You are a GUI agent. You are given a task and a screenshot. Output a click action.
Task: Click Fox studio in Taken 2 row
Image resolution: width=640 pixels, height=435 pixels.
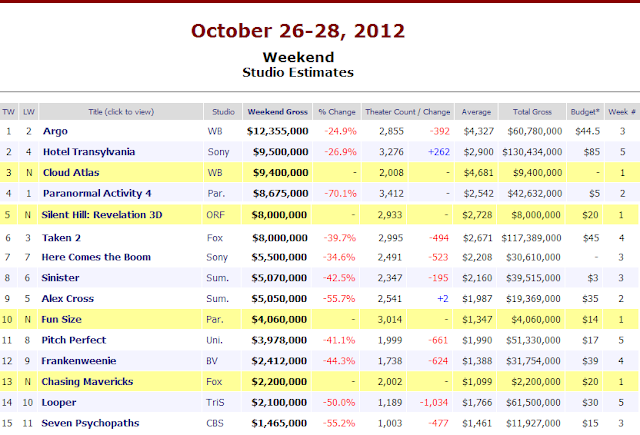215,237
